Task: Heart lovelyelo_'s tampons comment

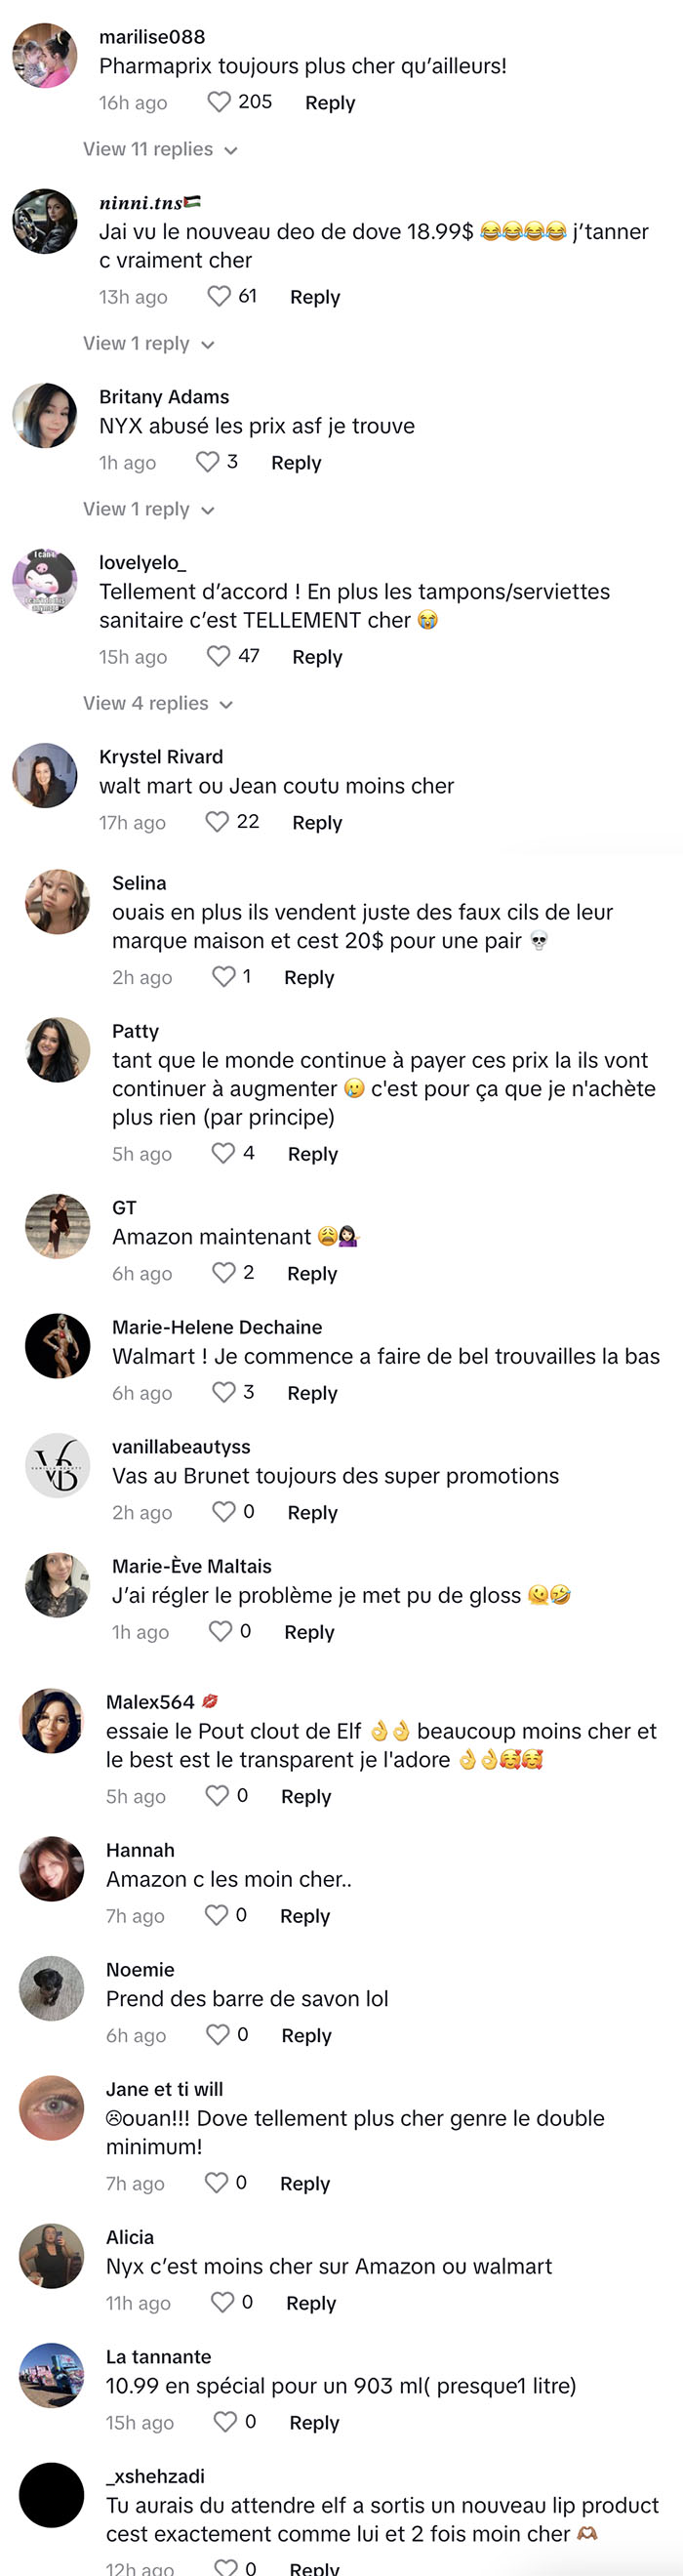Action: (218, 656)
